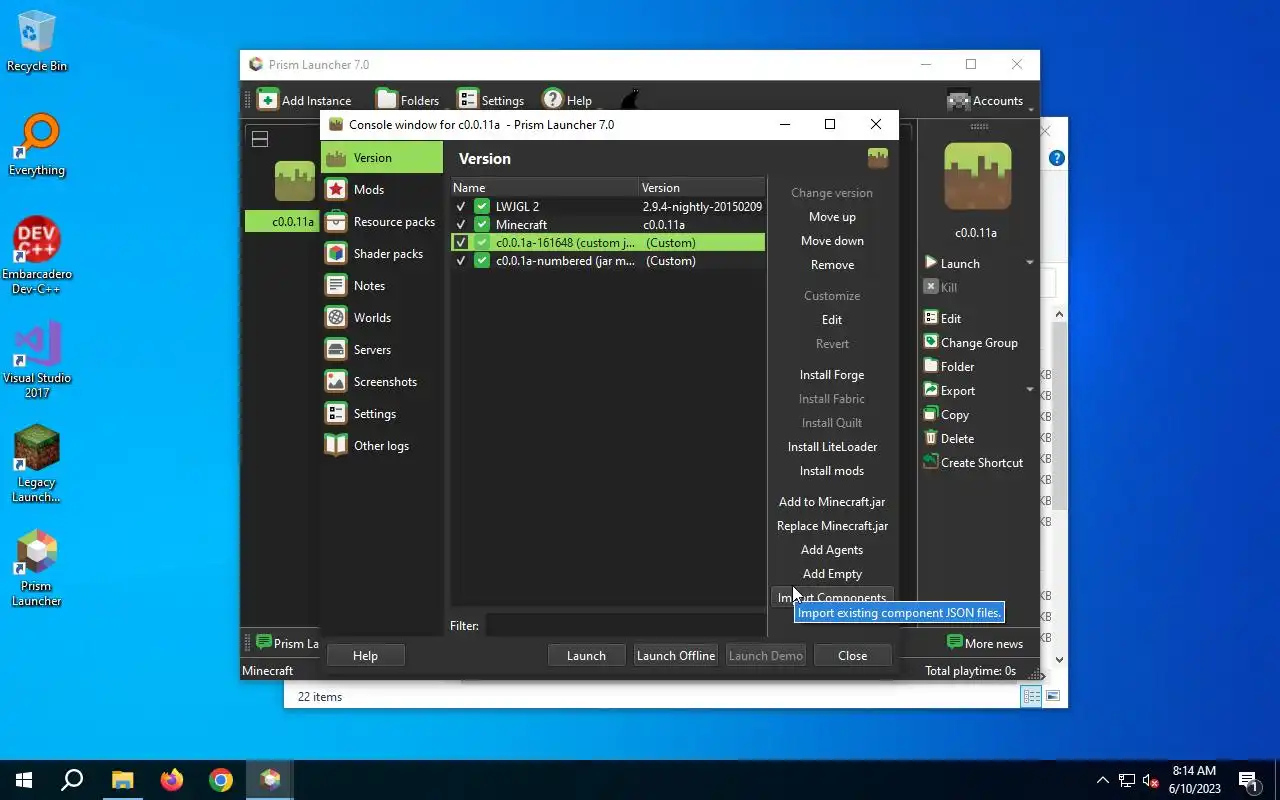The image size is (1280, 800).
Task: Click Folders in main toolbar
Action: tap(407, 100)
